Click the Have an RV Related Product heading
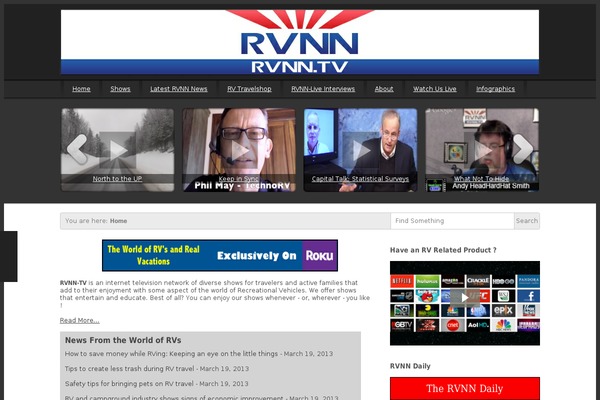The height and width of the screenshot is (400, 600). (x=443, y=250)
